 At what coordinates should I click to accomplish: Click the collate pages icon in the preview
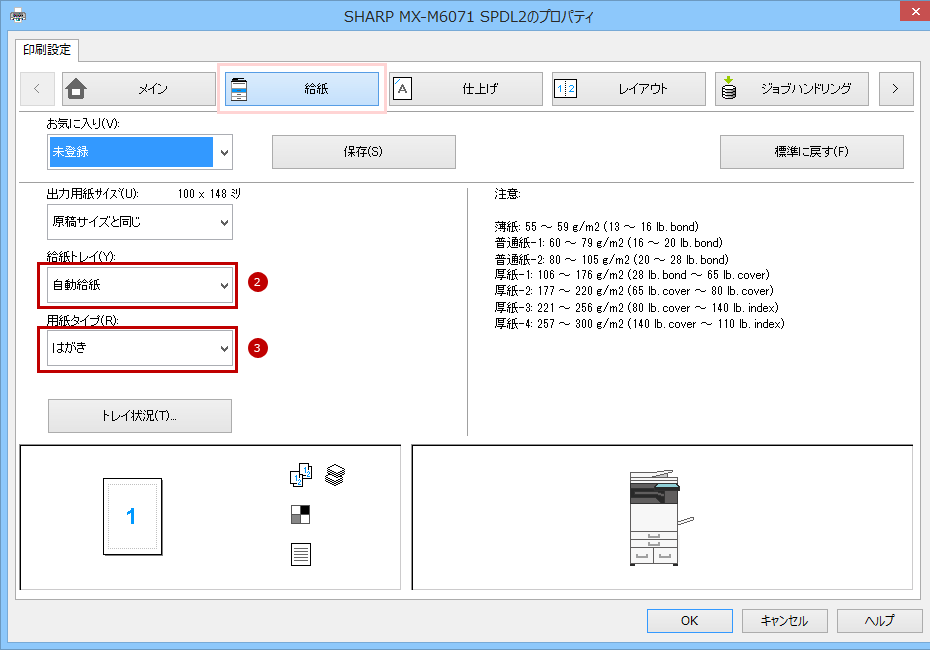click(x=301, y=475)
